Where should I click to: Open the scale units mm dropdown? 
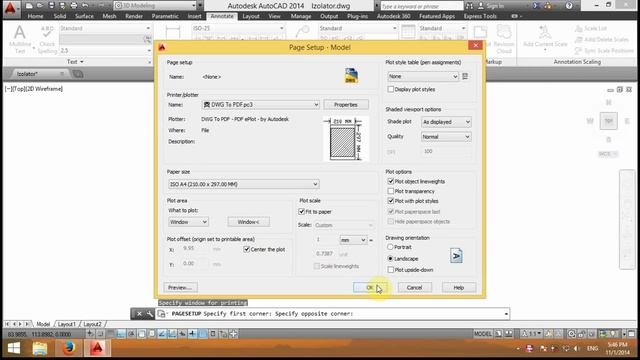(353, 240)
